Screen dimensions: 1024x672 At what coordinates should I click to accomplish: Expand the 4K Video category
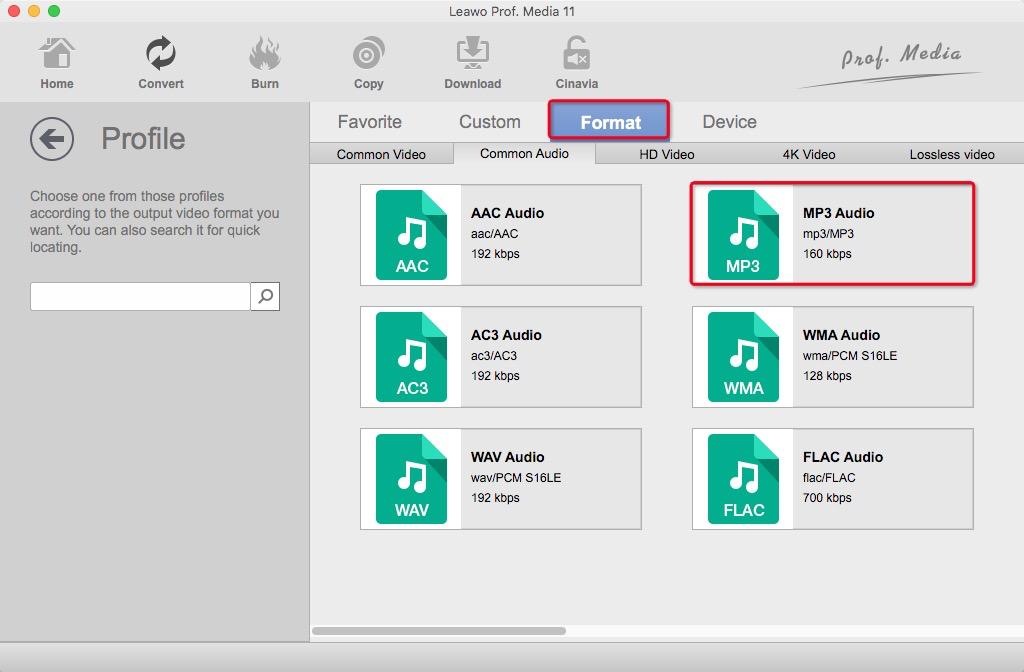pos(807,154)
